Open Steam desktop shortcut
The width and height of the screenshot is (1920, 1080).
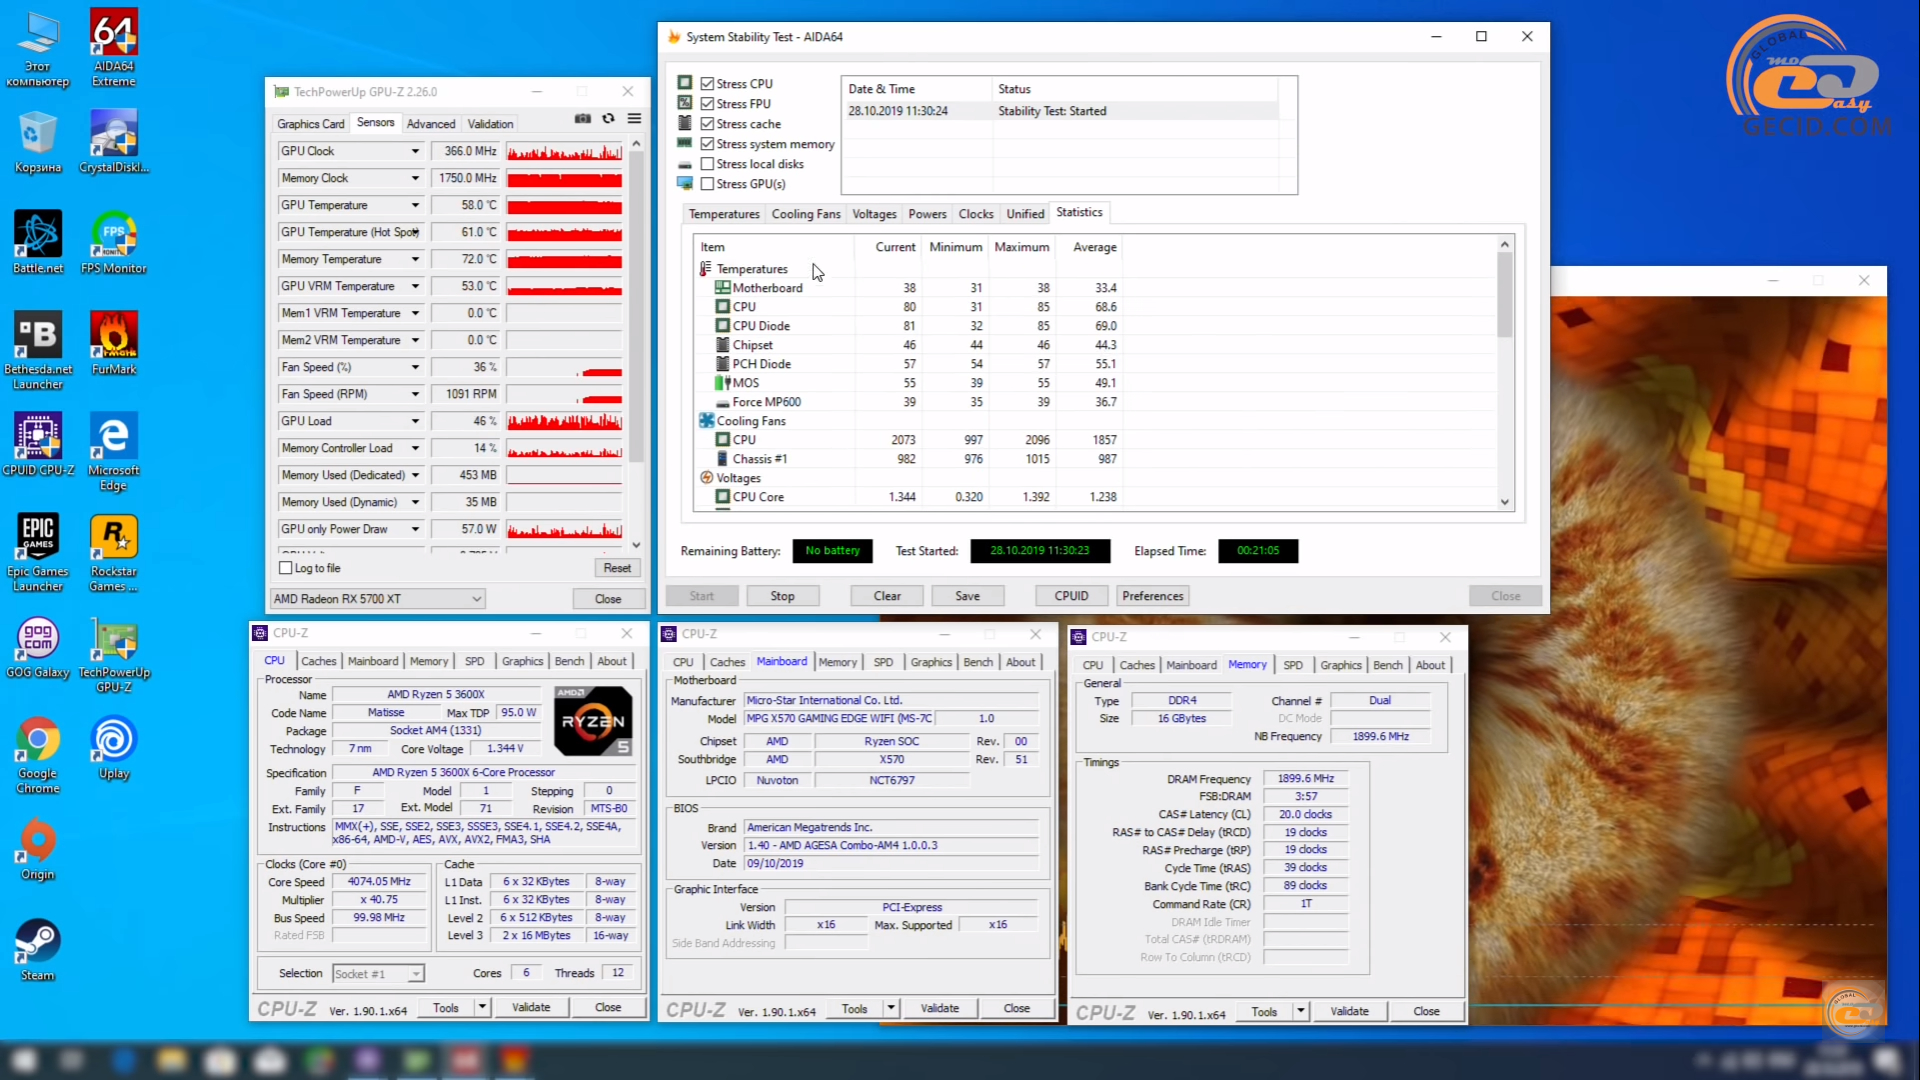point(38,950)
